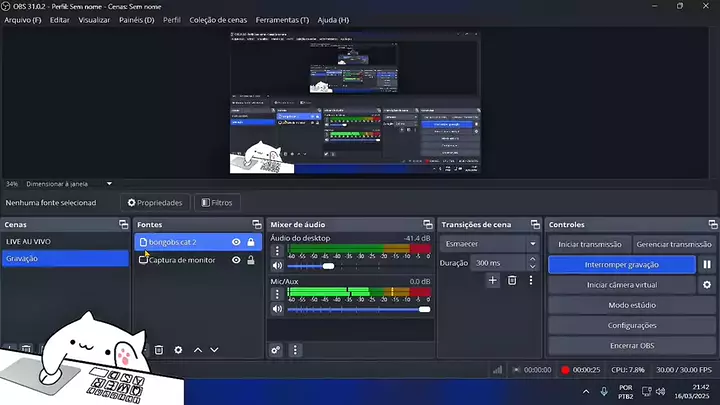Open source properties gear in Fontes toolbar
Image resolution: width=720 pixels, height=405 pixels.
click(x=178, y=350)
